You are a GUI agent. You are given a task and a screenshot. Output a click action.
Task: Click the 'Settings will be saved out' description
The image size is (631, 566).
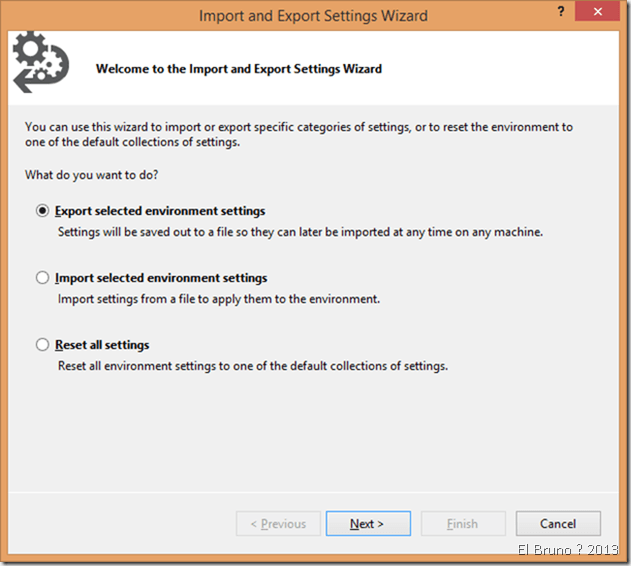[x=299, y=232]
